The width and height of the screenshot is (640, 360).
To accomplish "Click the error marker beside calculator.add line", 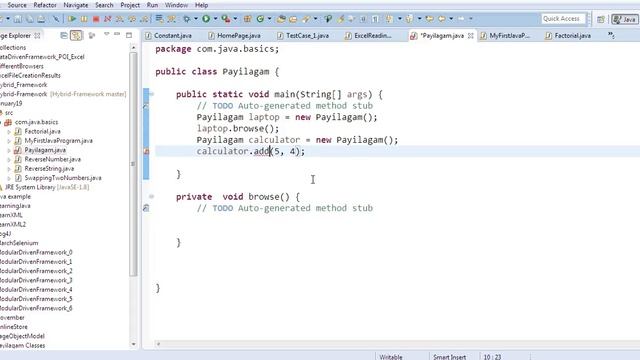I will [x=146, y=151].
